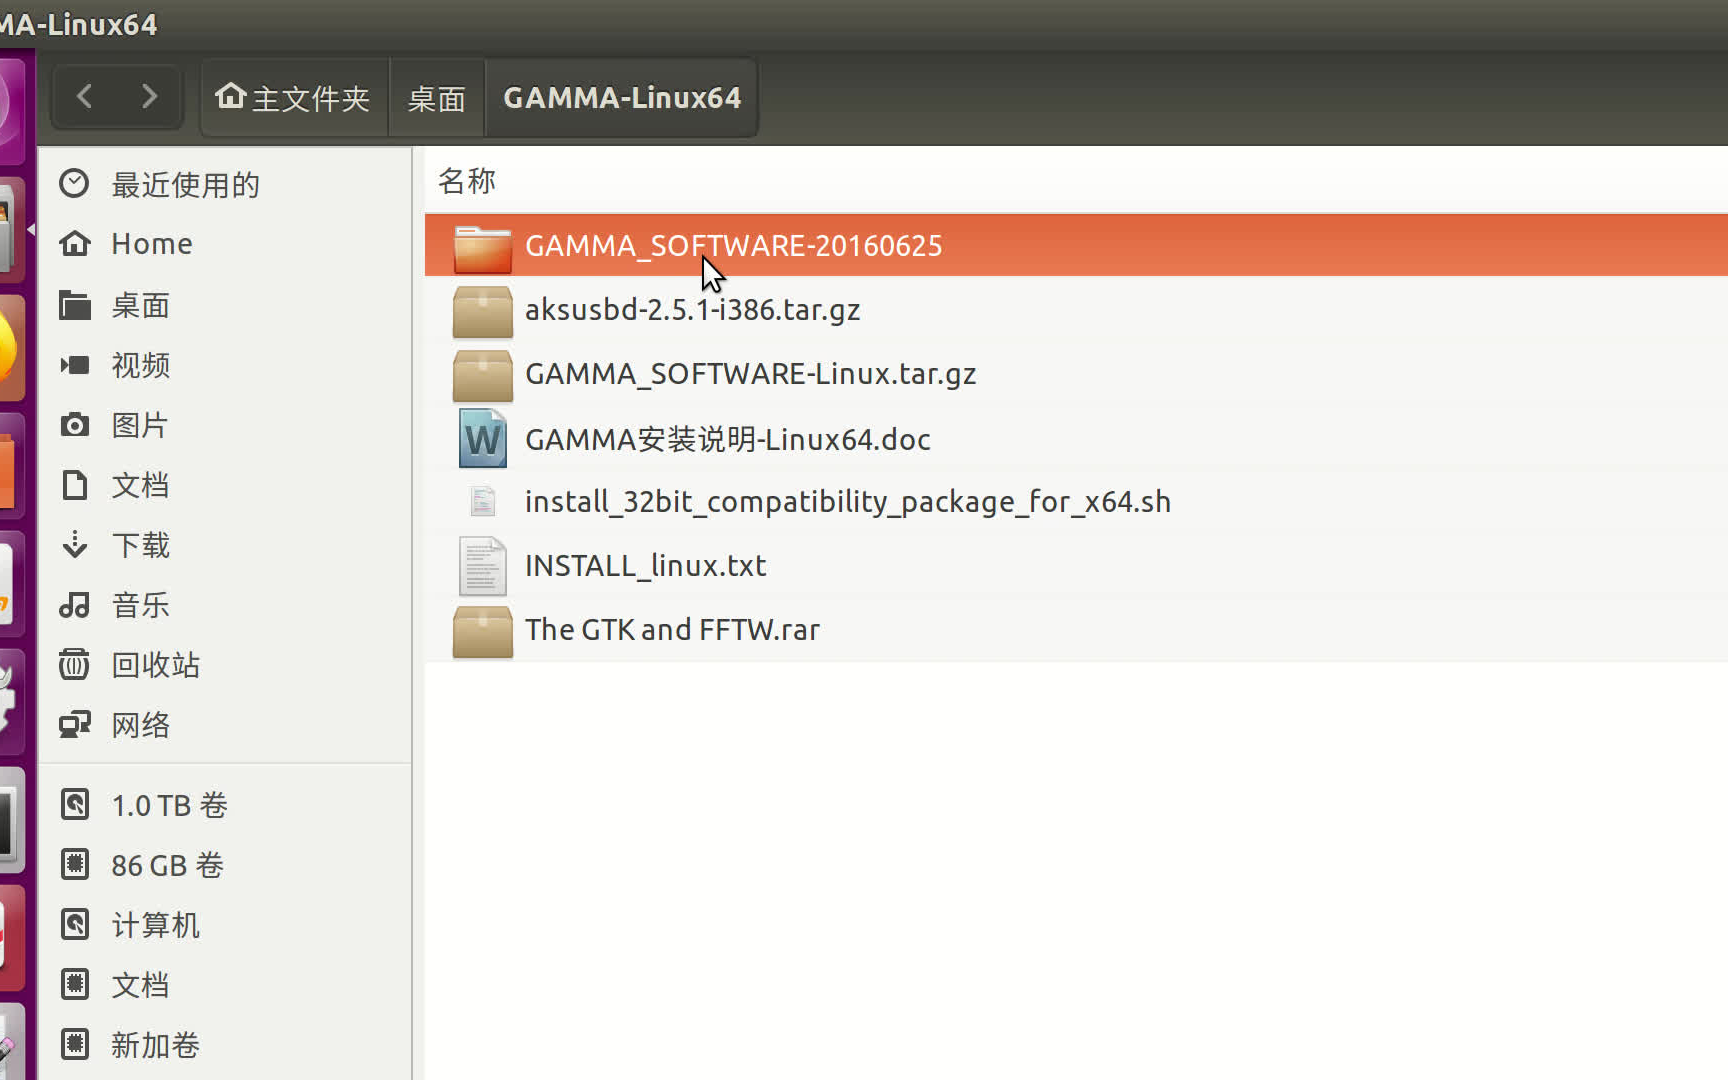Viewport: 1728px width, 1080px height.
Task: Go back with the left arrow button
Action: (85, 97)
